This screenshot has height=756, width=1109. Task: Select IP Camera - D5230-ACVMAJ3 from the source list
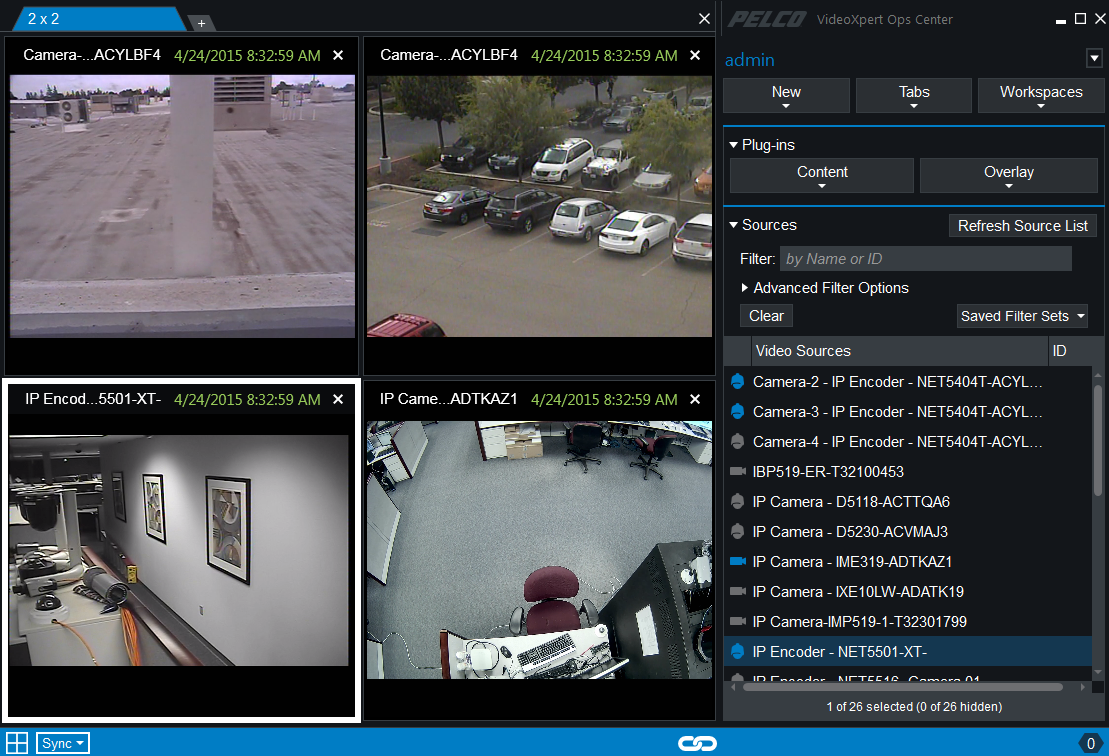(856, 532)
